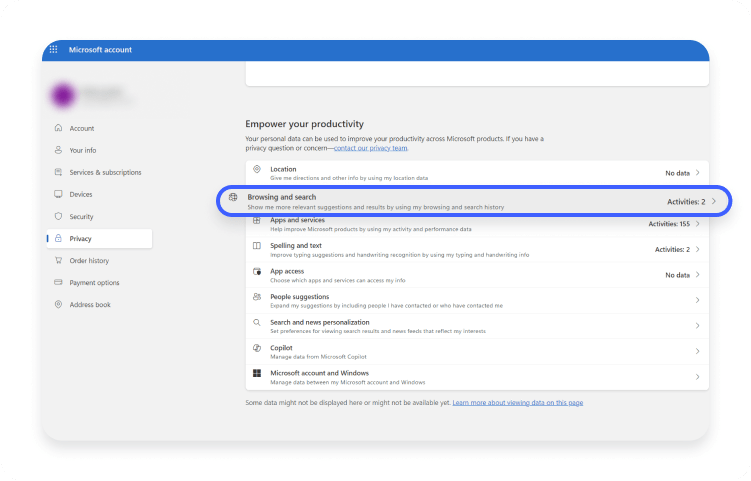
Task: Expand the People suggestions chevron
Action: pos(697,300)
